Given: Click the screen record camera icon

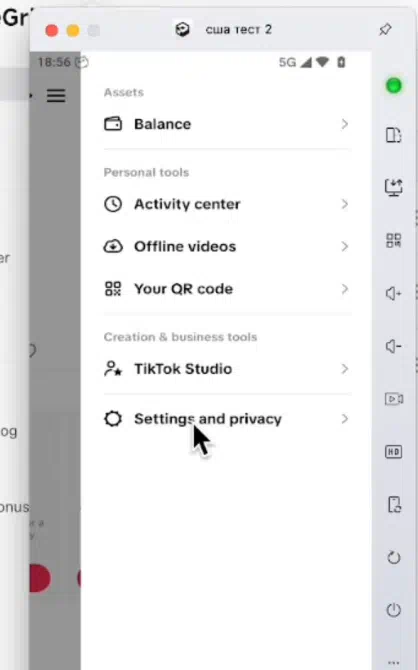Looking at the screenshot, I should 394,399.
